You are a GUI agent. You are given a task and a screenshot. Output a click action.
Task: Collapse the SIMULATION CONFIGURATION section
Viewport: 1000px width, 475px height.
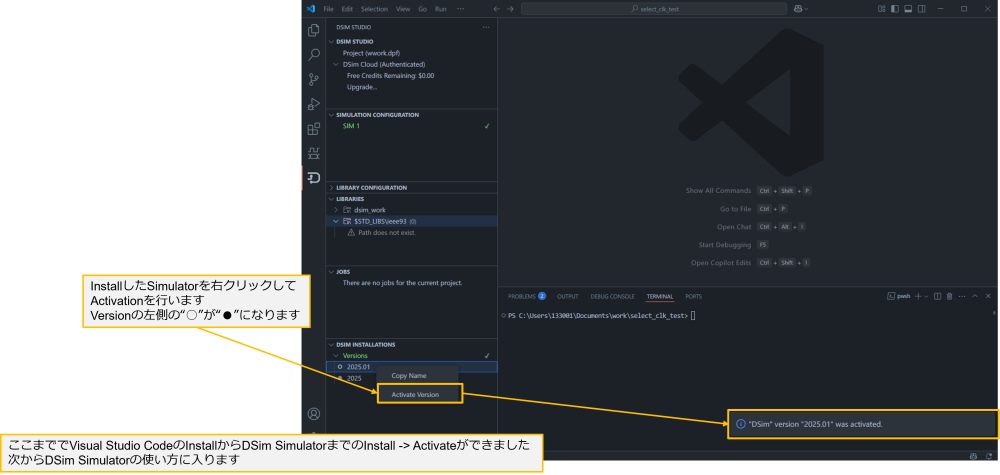(331, 115)
